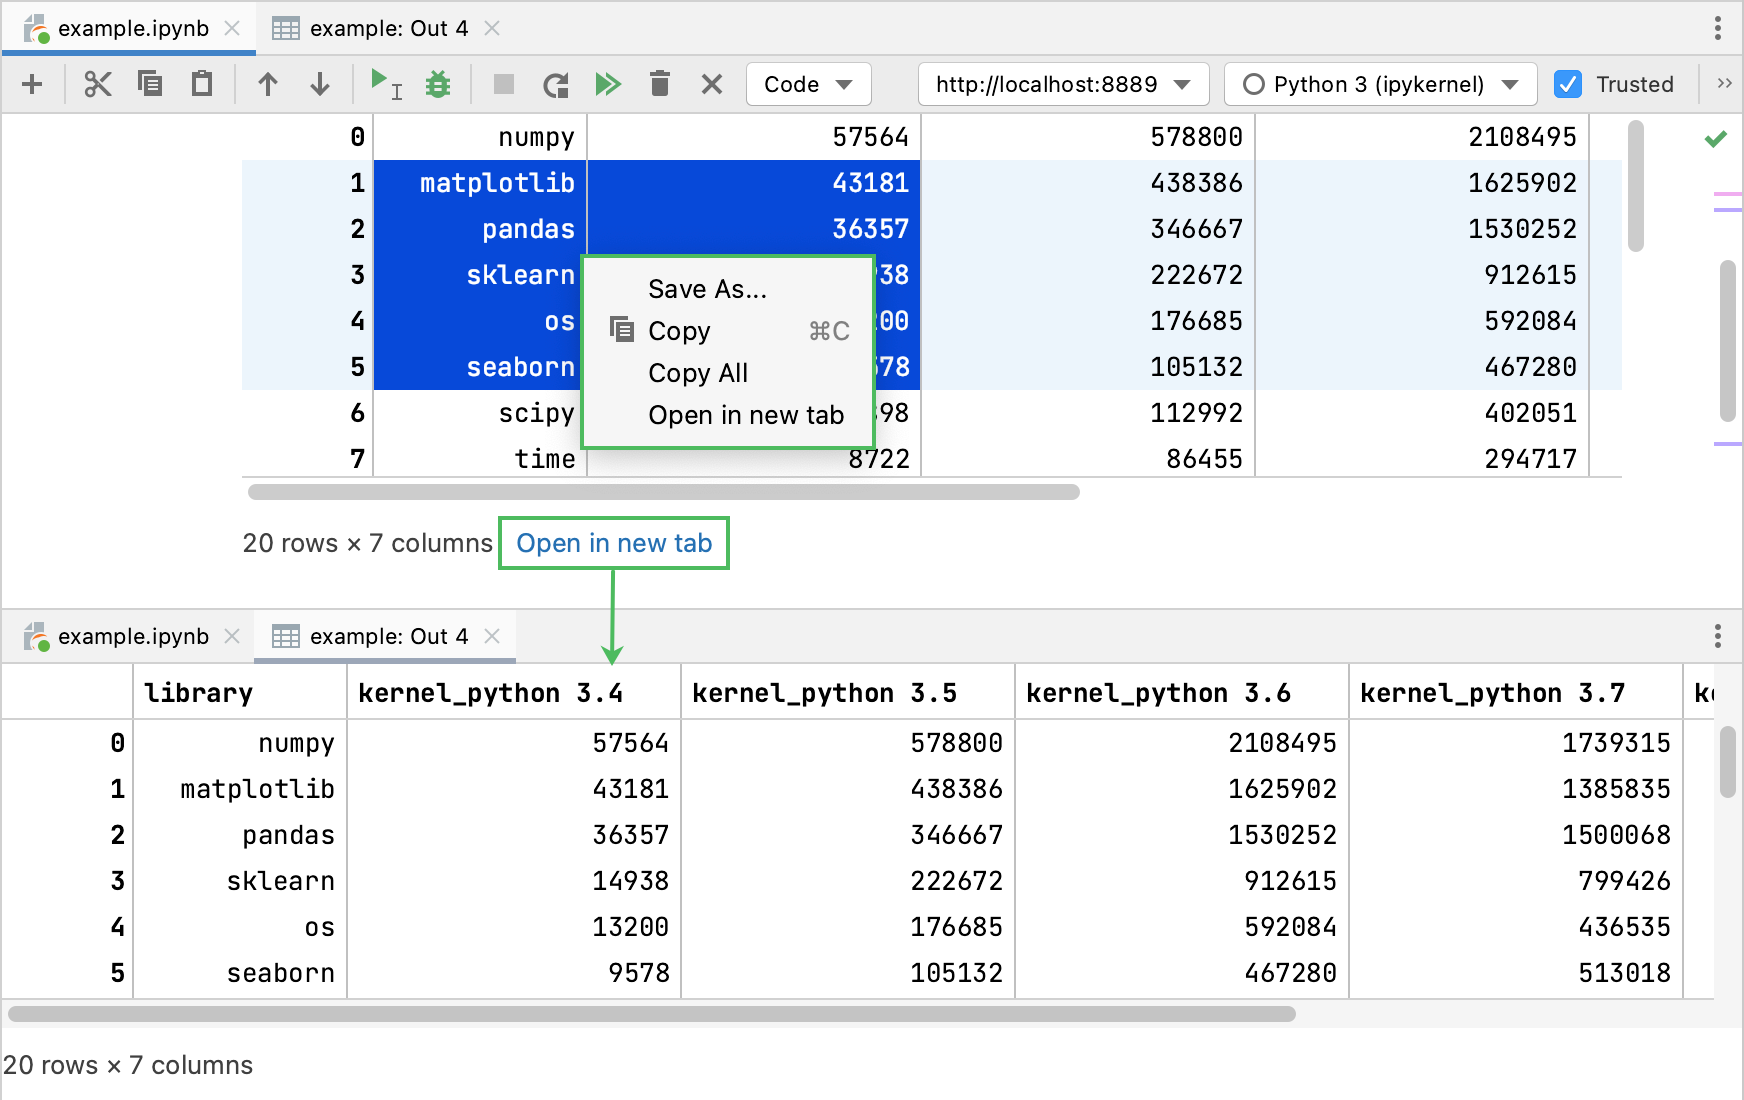Image resolution: width=1744 pixels, height=1100 pixels.
Task: Switch to example: Out 4 tab at top
Action: coord(387,28)
